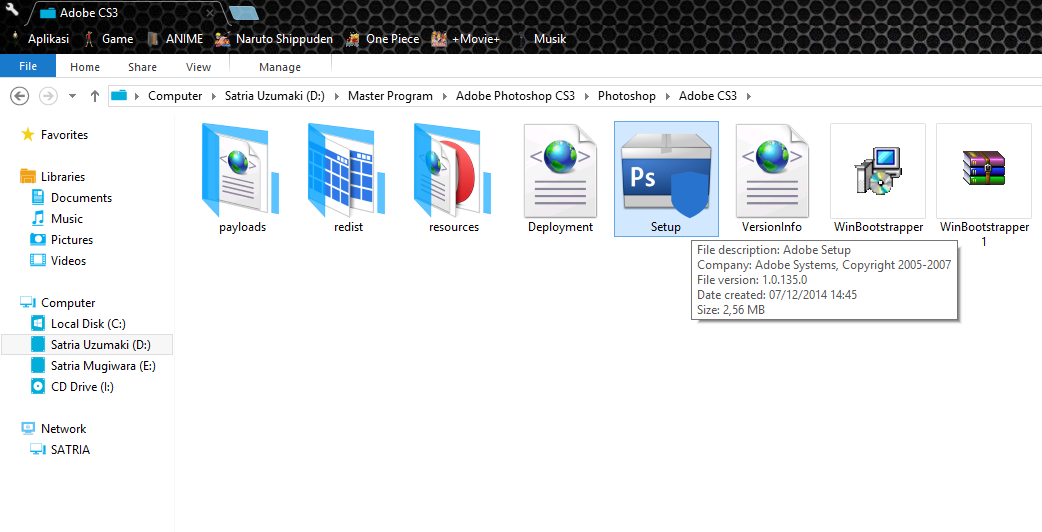The width and height of the screenshot is (1042, 532).
Task: Open Videos library
Action: pyautogui.click(x=68, y=261)
